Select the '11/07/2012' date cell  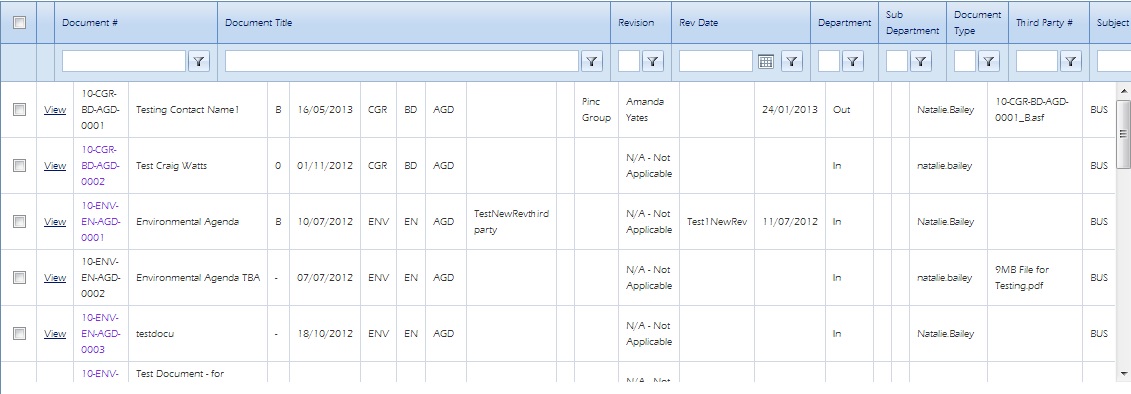pos(790,222)
